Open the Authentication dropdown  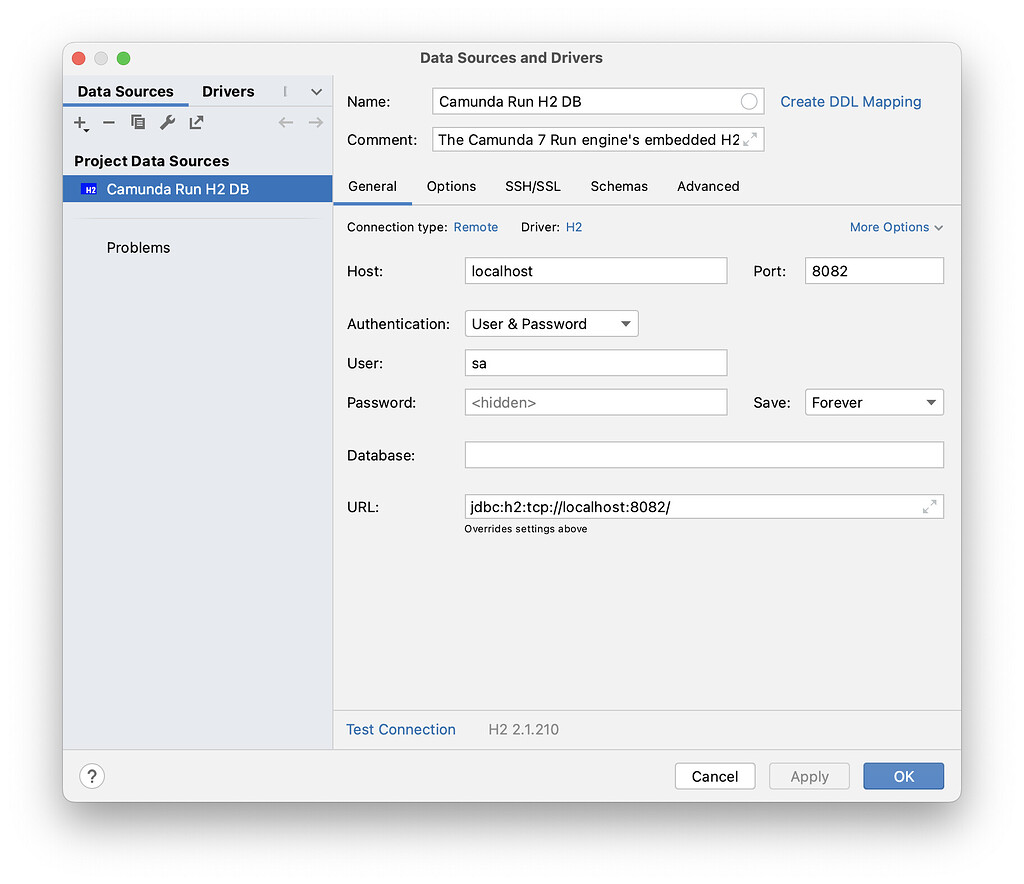(551, 323)
